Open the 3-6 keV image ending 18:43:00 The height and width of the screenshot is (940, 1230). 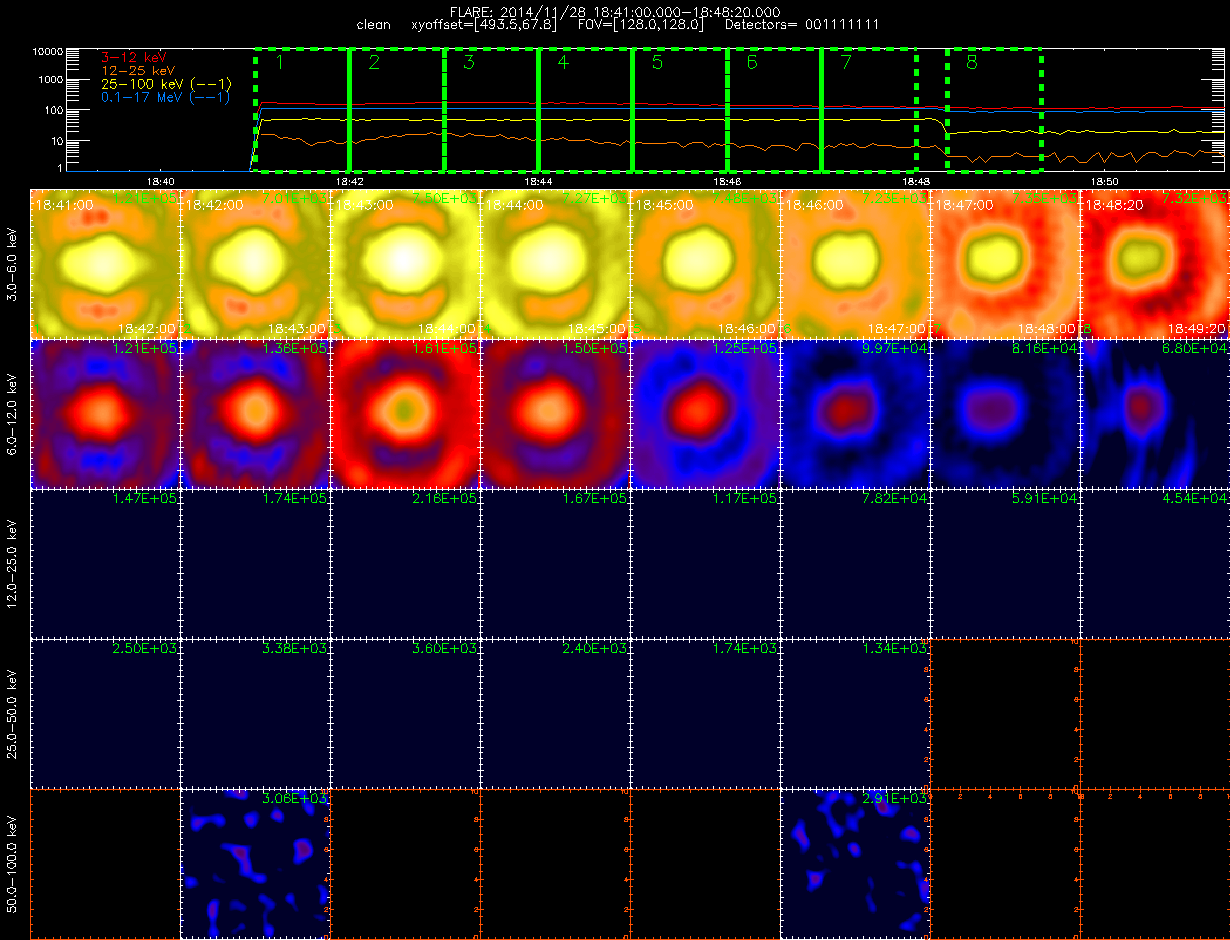[256, 264]
